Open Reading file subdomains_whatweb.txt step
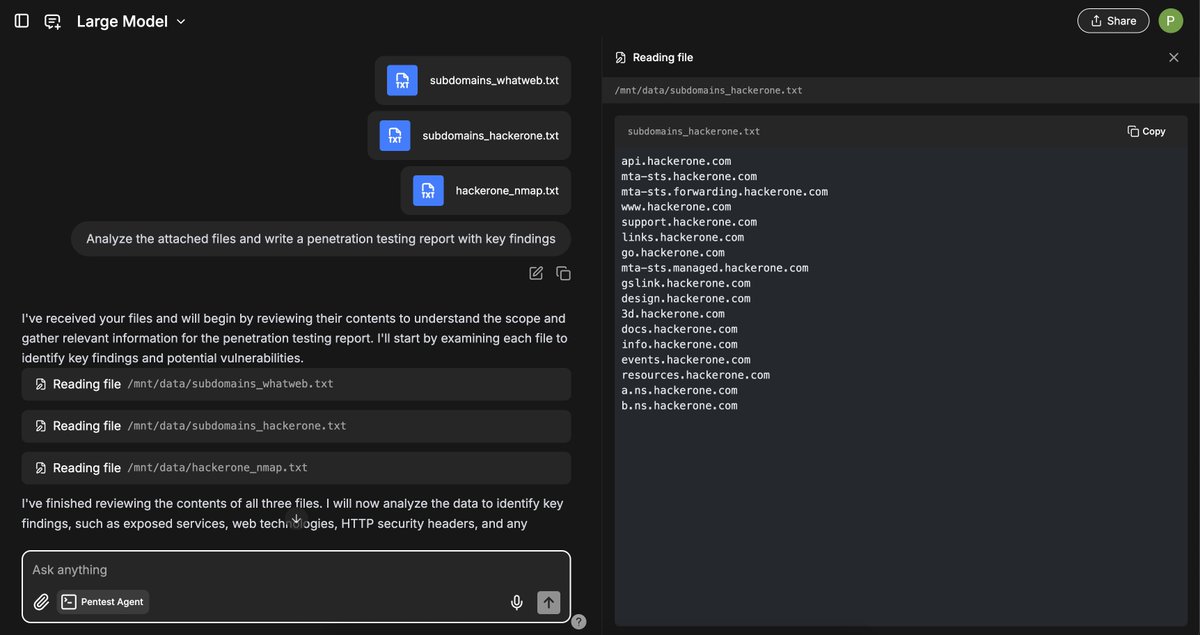This screenshot has width=1200, height=635. click(296, 384)
